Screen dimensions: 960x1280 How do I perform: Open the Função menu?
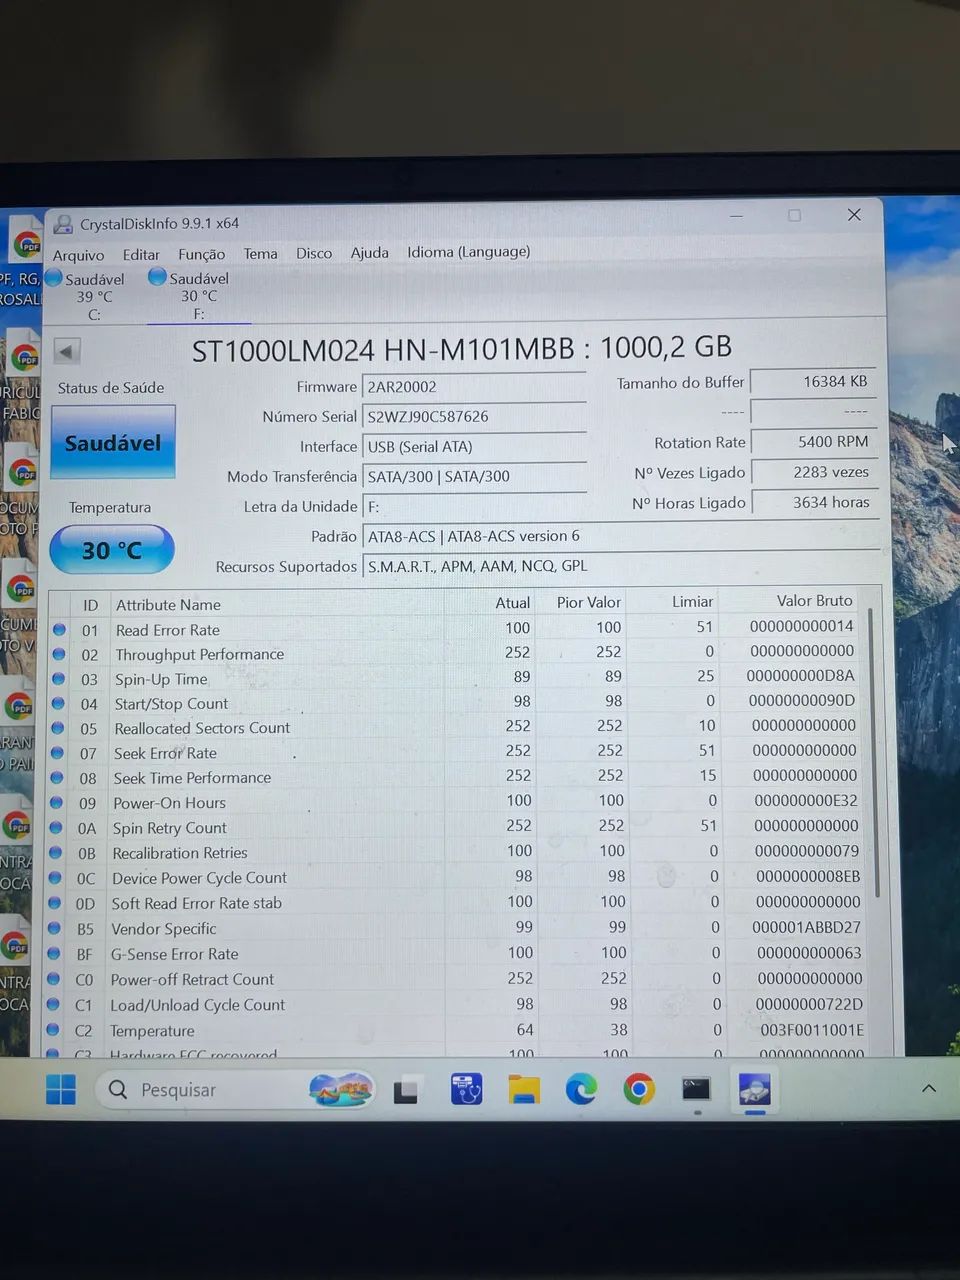[201, 254]
